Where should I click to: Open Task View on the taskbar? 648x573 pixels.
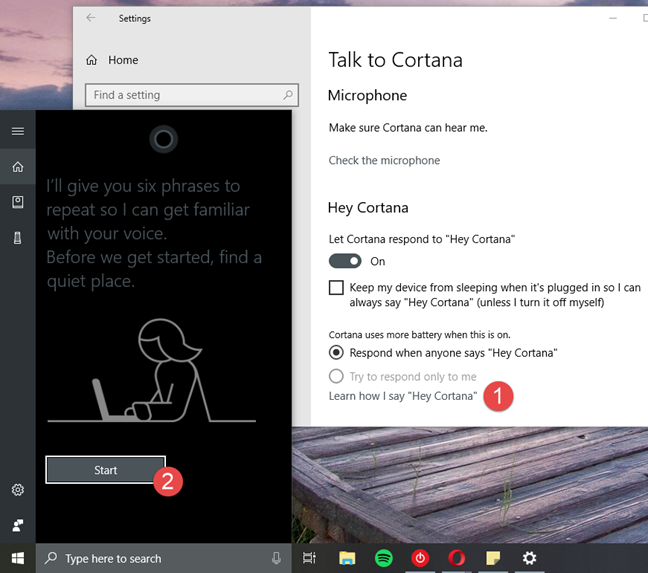[x=309, y=558]
